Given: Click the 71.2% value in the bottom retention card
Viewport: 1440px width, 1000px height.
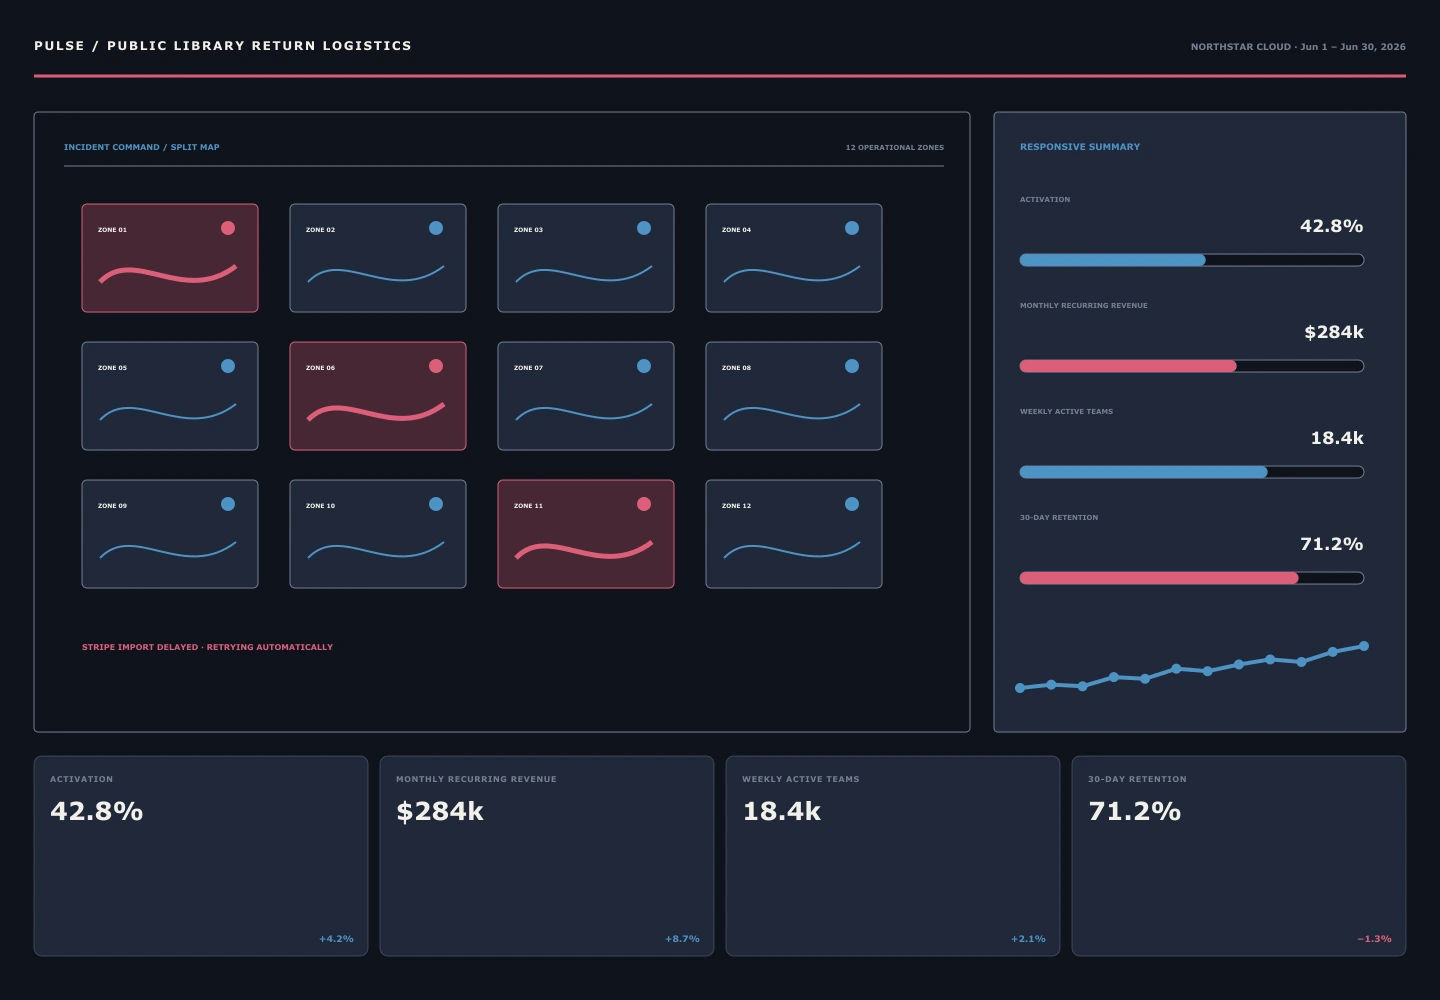Looking at the screenshot, I should pyautogui.click(x=1135, y=811).
